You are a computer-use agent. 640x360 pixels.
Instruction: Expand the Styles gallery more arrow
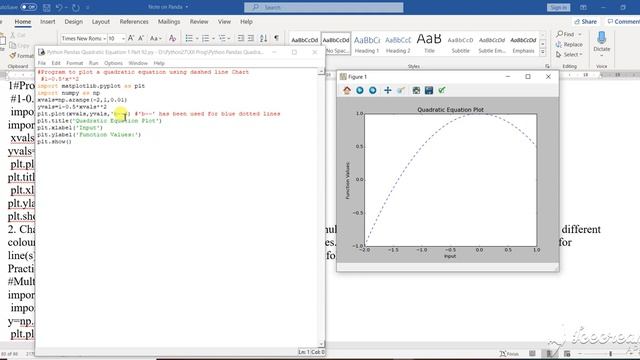click(x=542, y=52)
